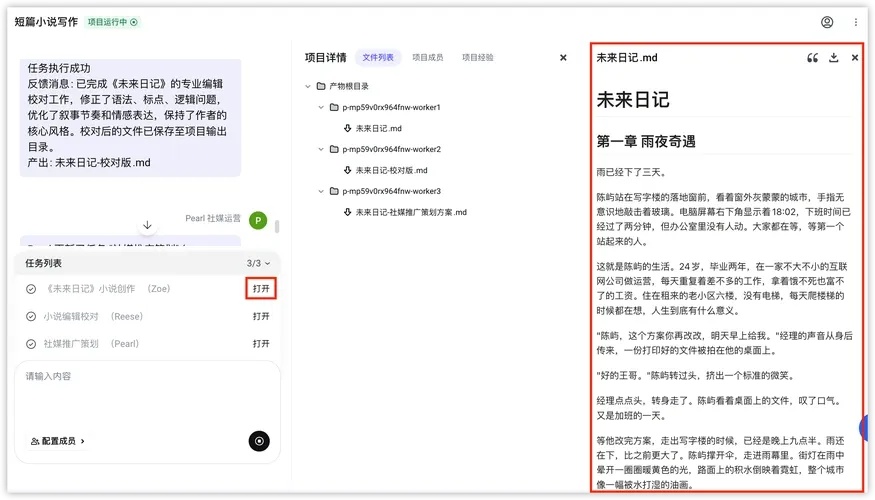Click the 产物根目录 label
The width and height of the screenshot is (875, 500).
349,86
